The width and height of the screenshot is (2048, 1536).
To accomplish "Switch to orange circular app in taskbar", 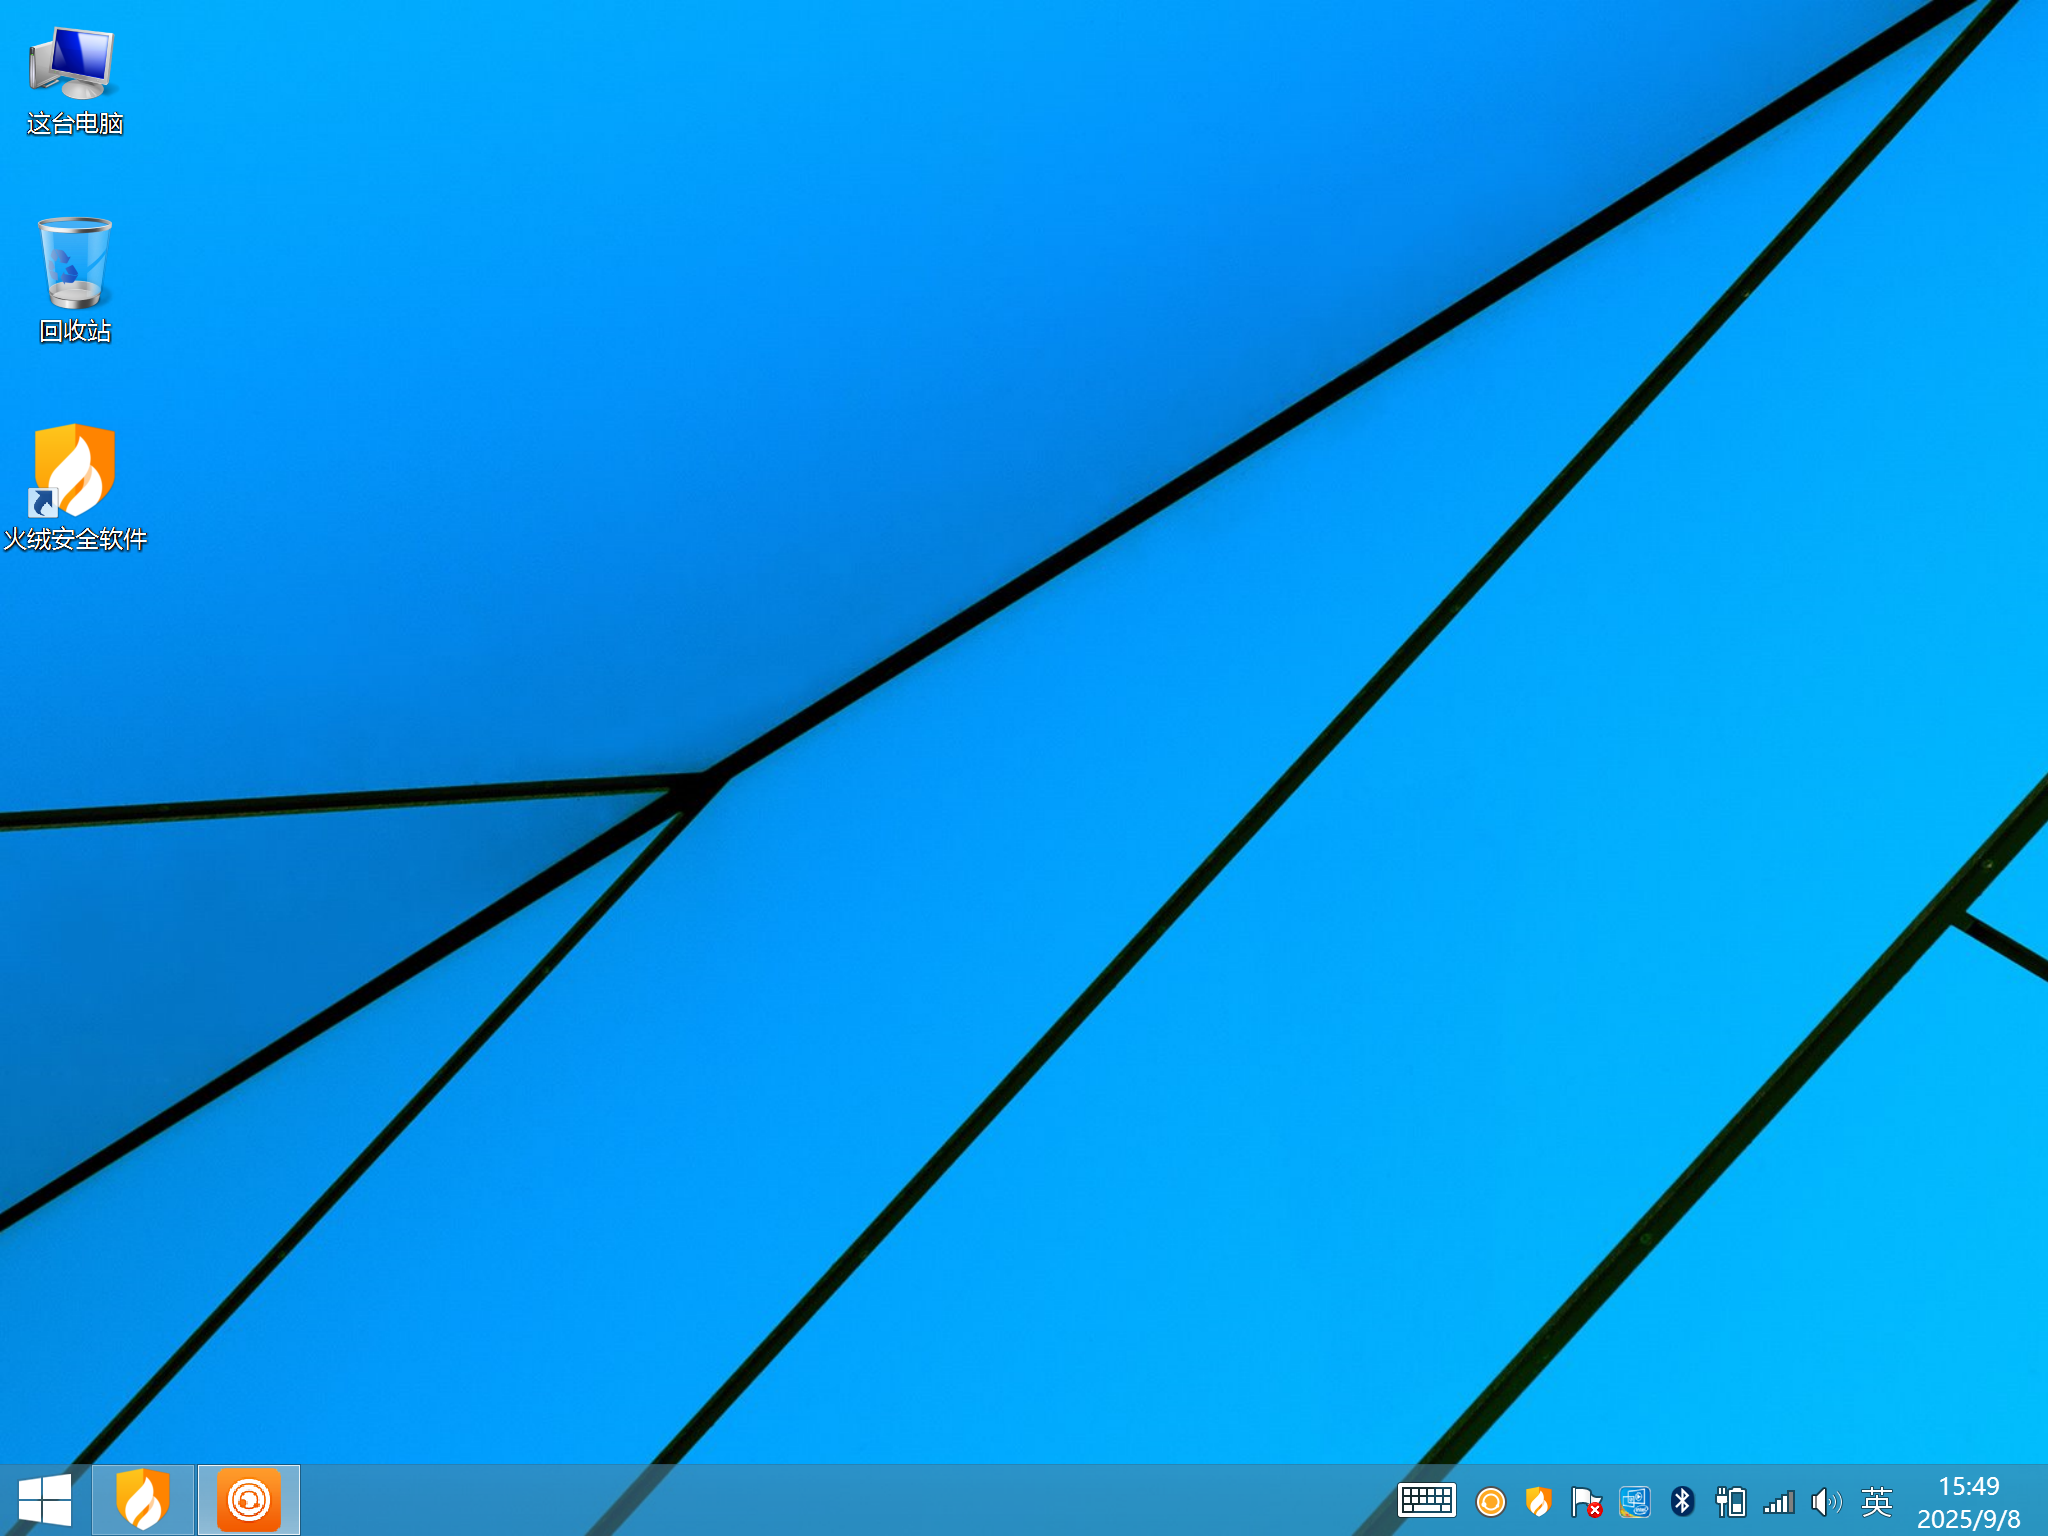I will click(x=249, y=1500).
